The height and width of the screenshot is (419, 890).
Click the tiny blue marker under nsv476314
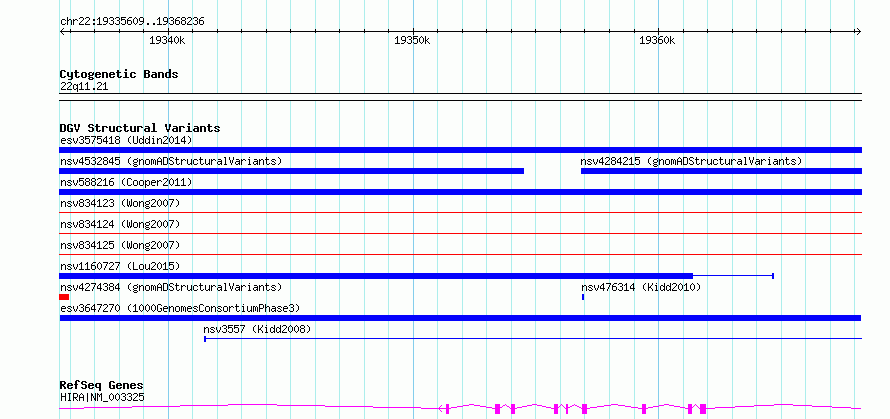point(583,297)
